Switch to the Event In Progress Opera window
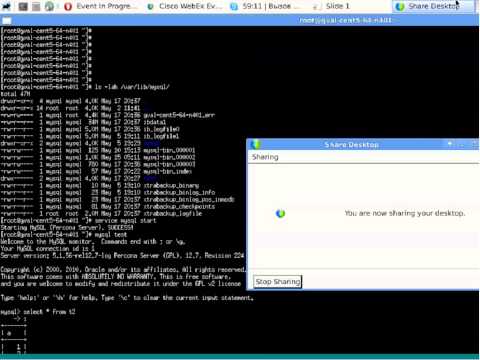Screen dimensions: 480x360 100,6
